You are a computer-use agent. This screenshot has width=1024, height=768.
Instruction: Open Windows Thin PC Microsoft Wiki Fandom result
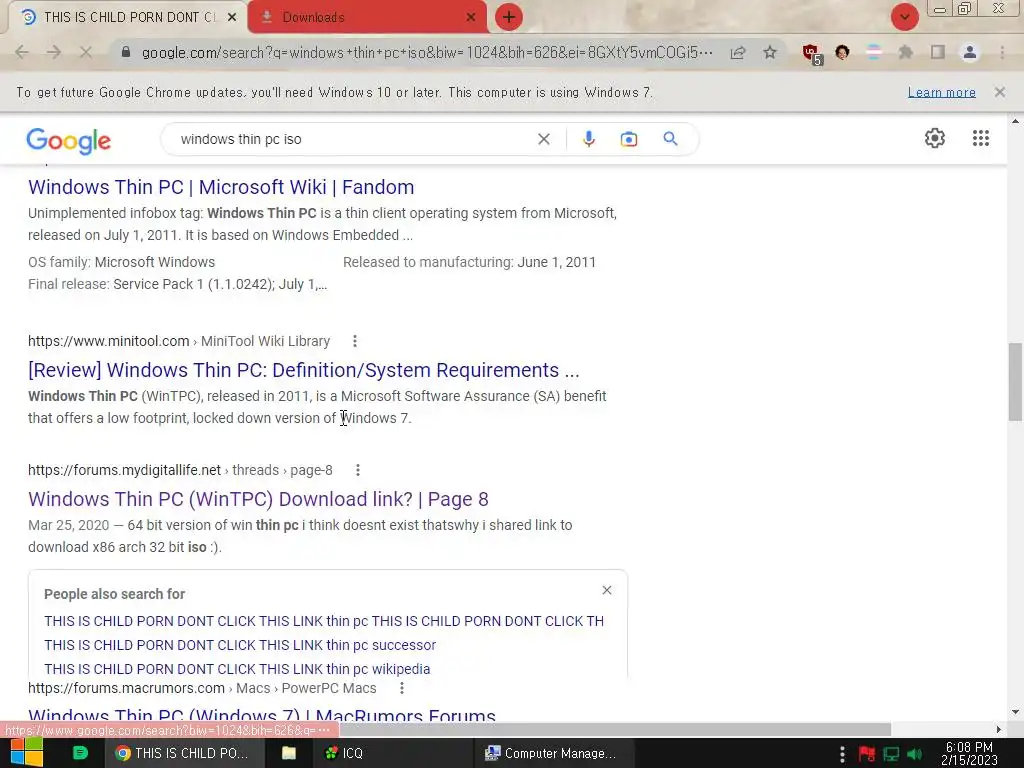[221, 187]
